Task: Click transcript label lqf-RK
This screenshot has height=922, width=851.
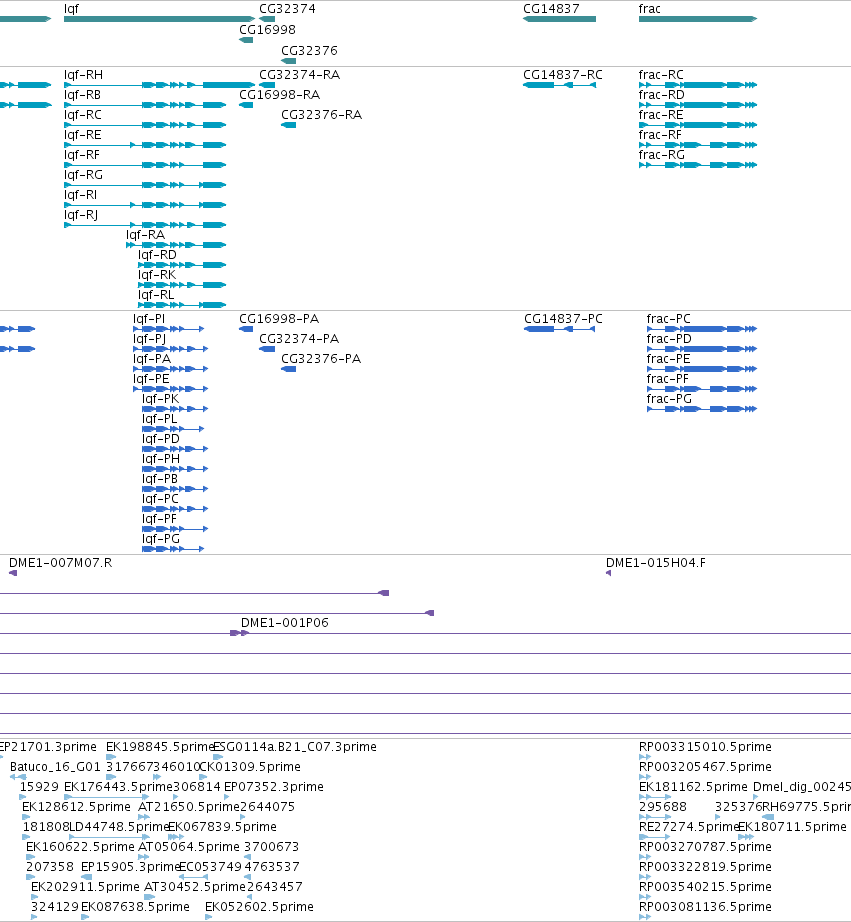Action: coord(157,275)
